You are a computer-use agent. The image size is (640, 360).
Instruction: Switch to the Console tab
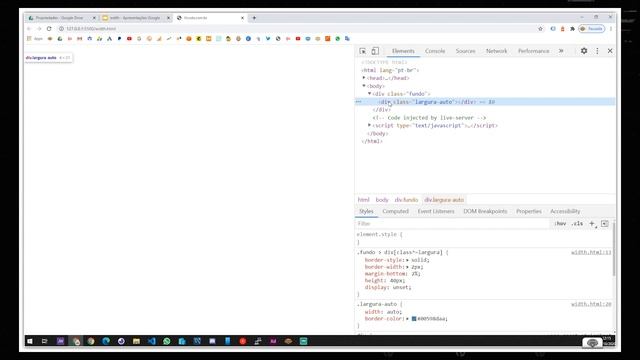435,51
